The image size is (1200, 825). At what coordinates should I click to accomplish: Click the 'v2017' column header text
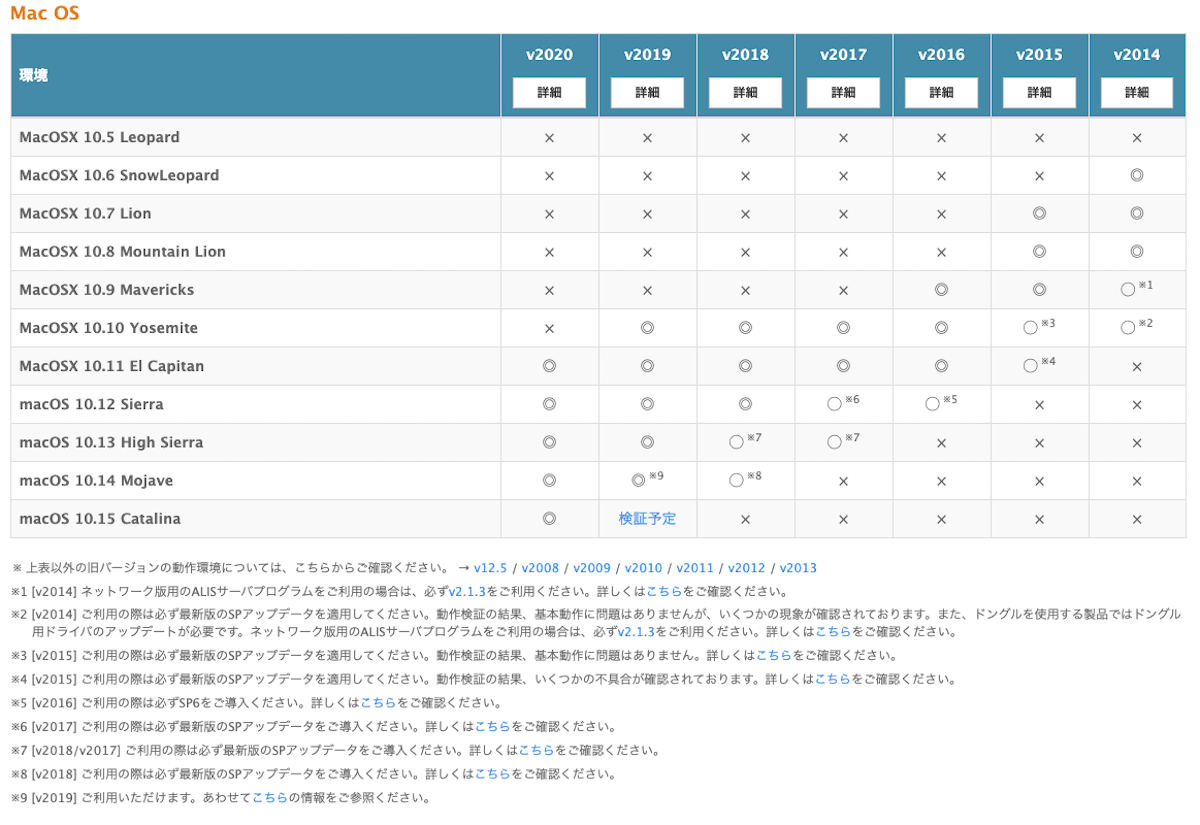[x=843, y=55]
